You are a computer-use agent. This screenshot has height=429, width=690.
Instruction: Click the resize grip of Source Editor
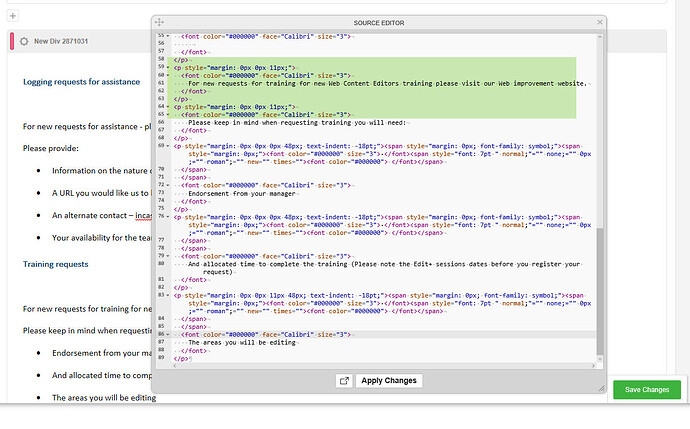tap(601, 388)
